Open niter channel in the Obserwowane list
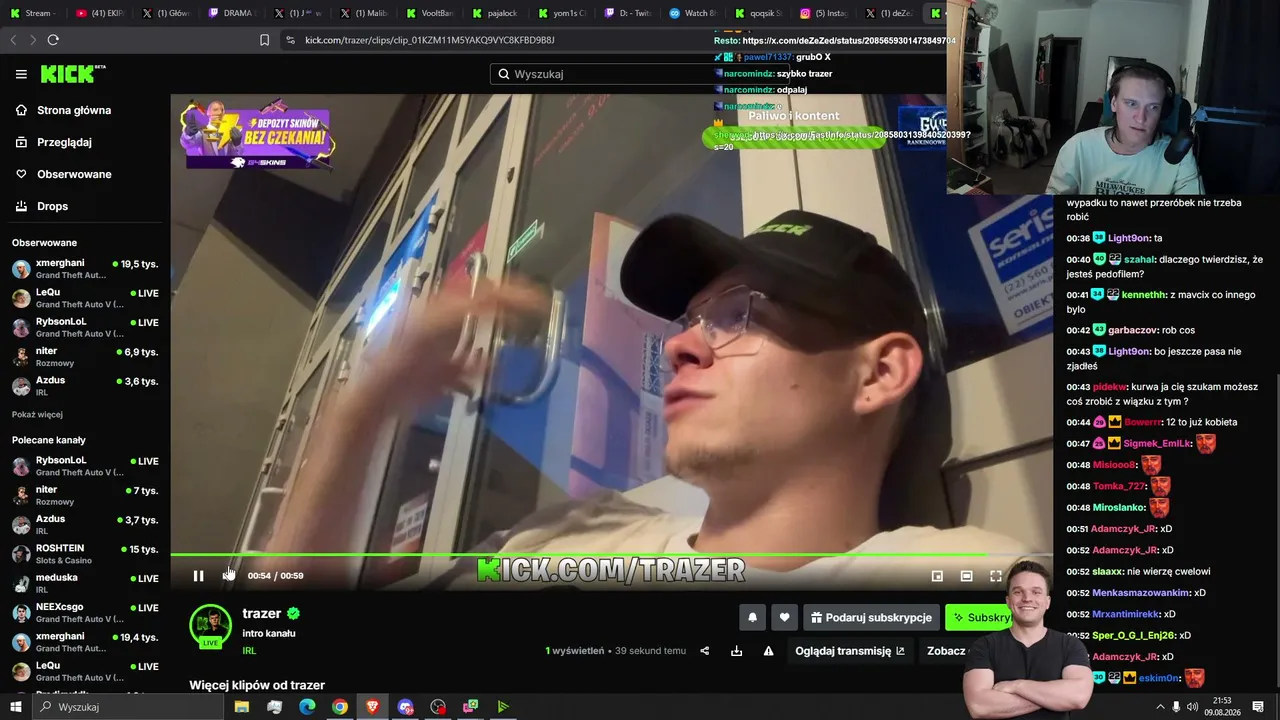The image size is (1280, 720). (x=85, y=357)
